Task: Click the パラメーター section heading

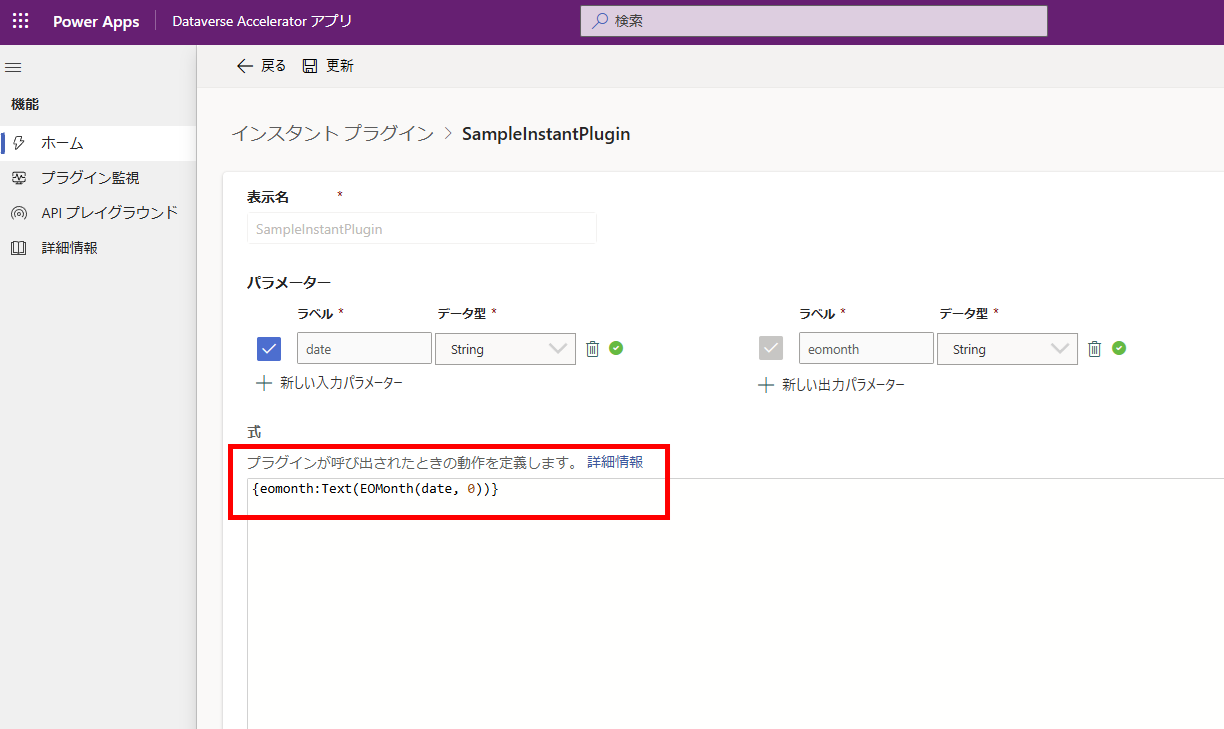Action: pos(289,283)
